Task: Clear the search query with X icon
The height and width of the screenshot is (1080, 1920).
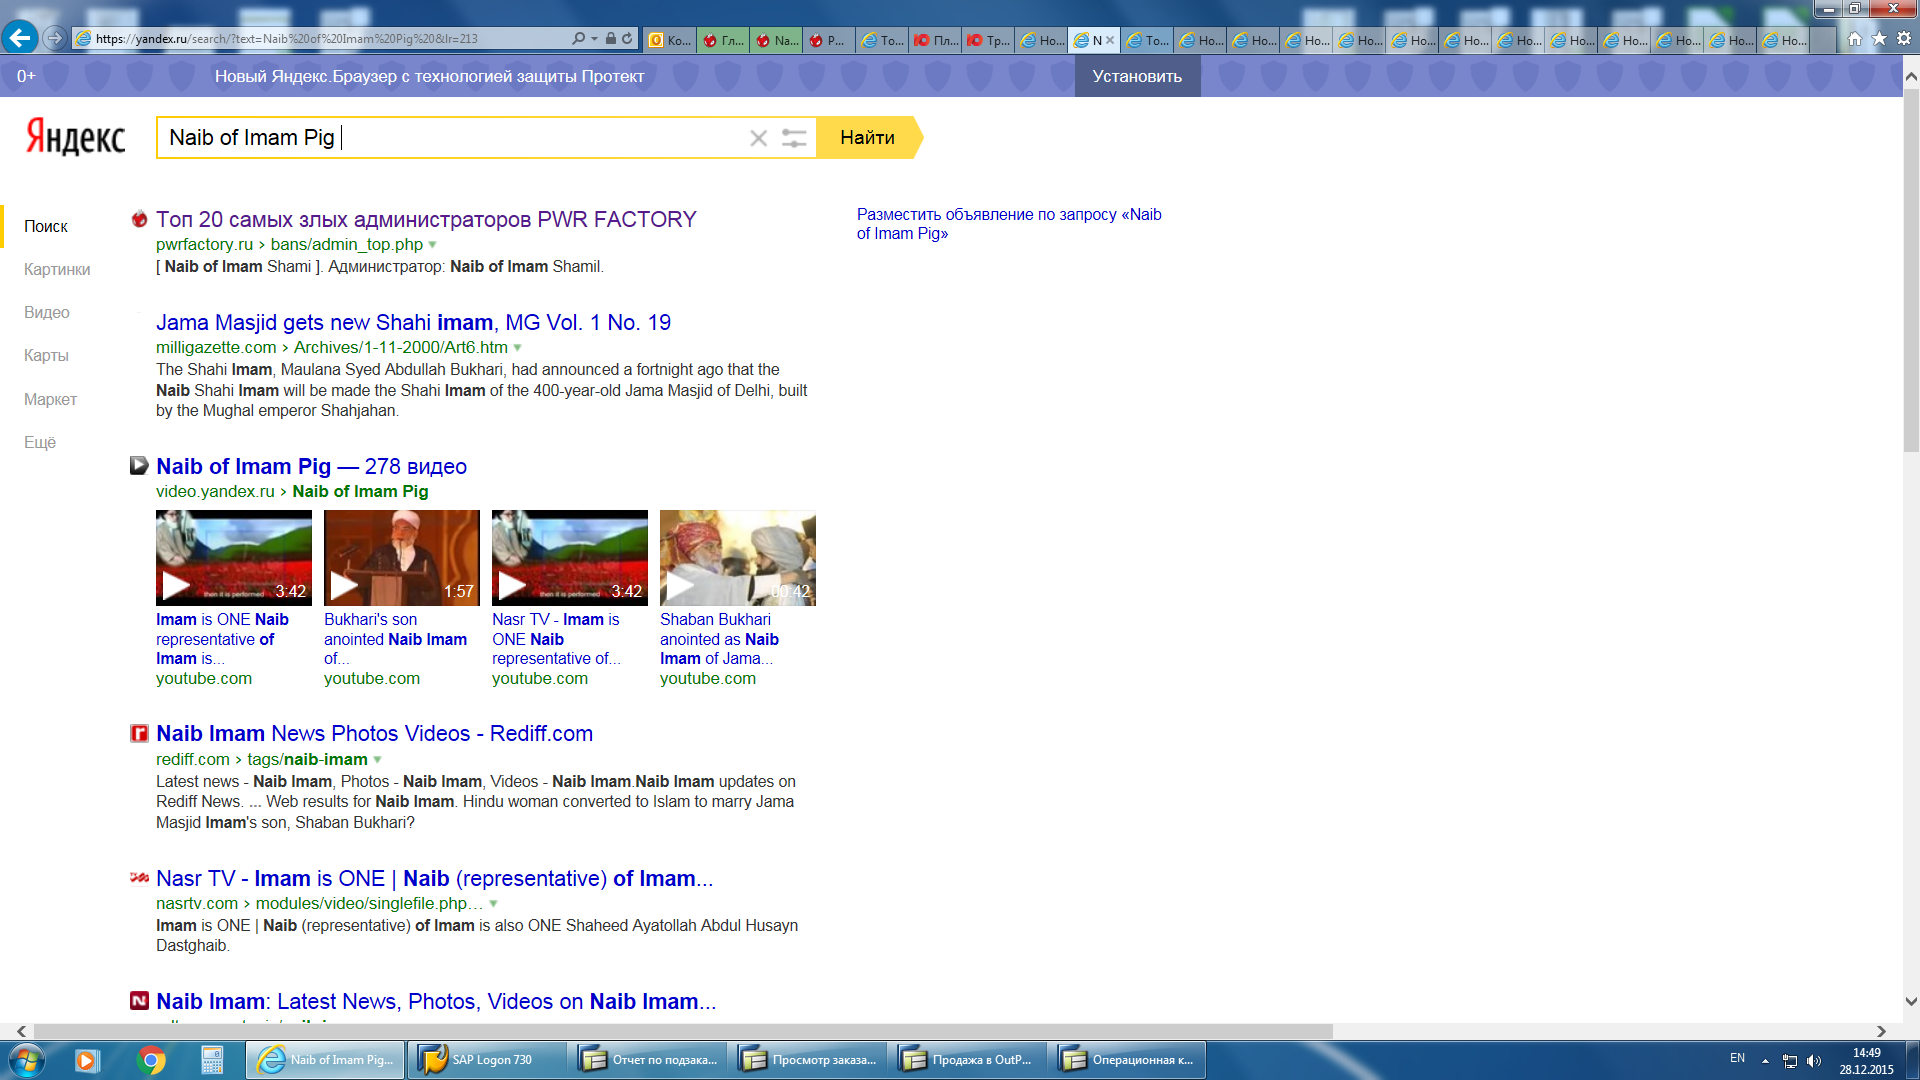Action: (758, 138)
